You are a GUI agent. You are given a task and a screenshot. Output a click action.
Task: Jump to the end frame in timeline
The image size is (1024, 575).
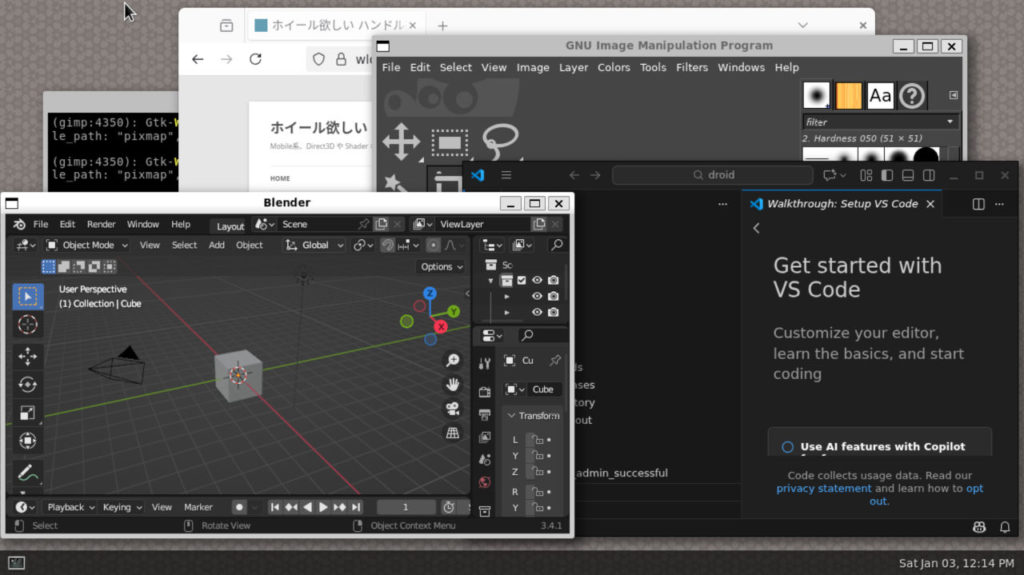(x=356, y=507)
